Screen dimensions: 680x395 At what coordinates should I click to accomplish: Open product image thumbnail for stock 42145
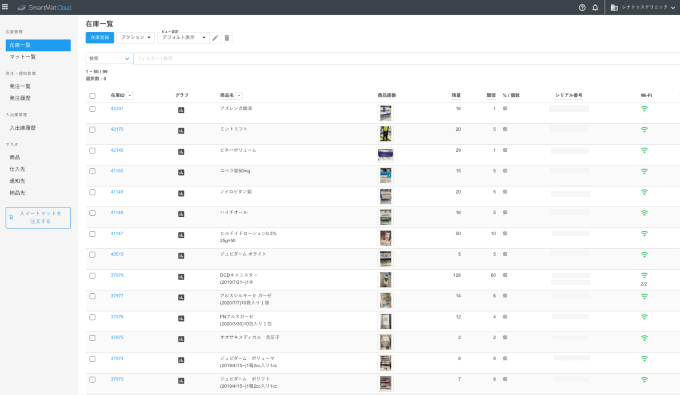tap(385, 154)
